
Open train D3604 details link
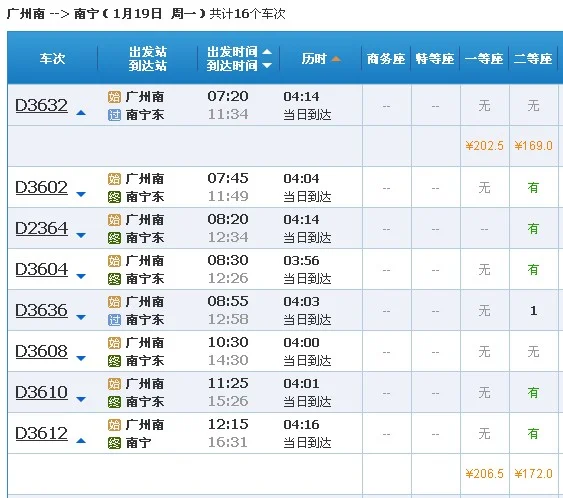click(x=41, y=269)
